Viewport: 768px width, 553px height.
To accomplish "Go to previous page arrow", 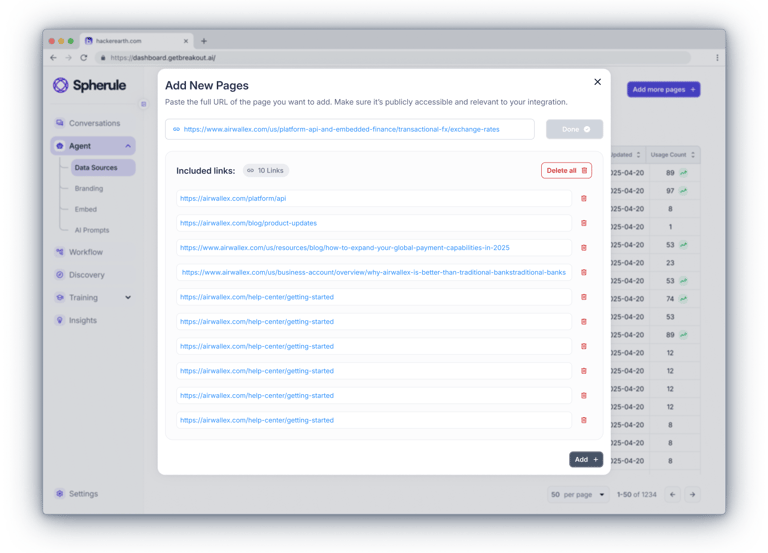I will click(x=672, y=495).
